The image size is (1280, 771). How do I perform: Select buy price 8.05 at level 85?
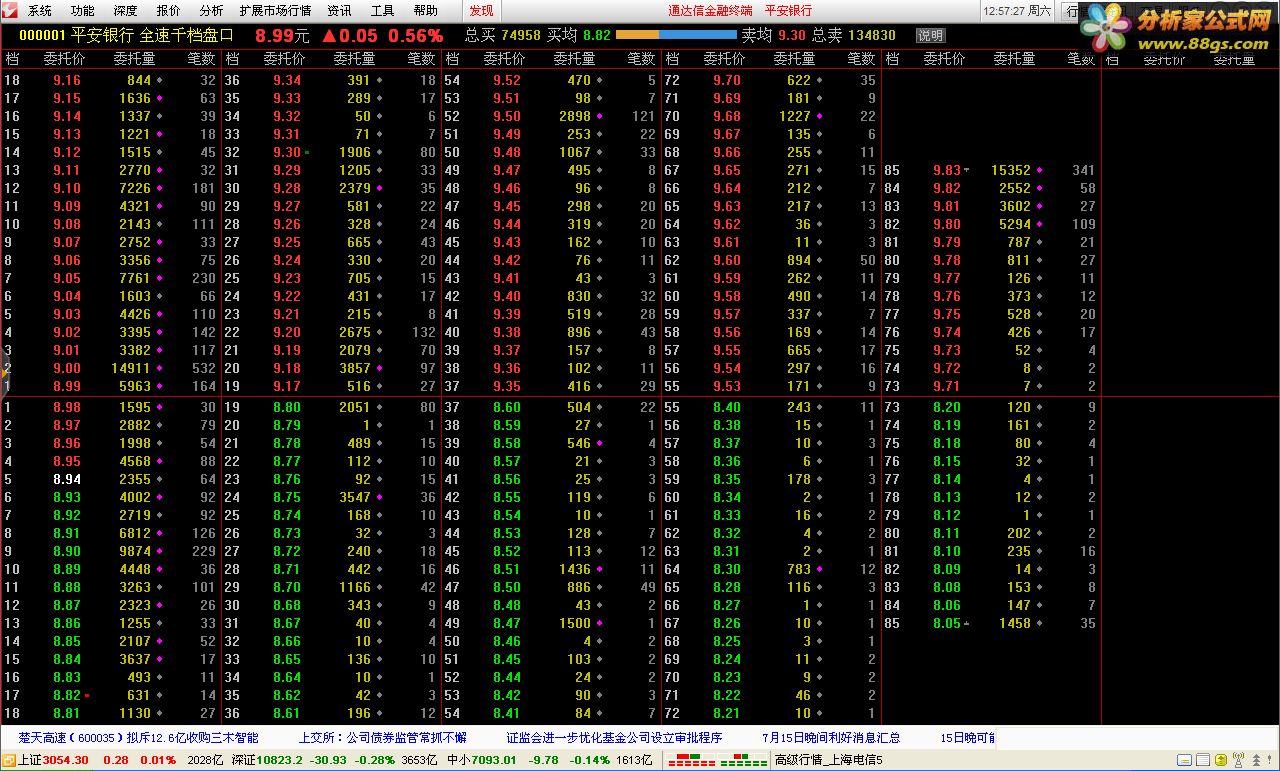tap(946, 623)
